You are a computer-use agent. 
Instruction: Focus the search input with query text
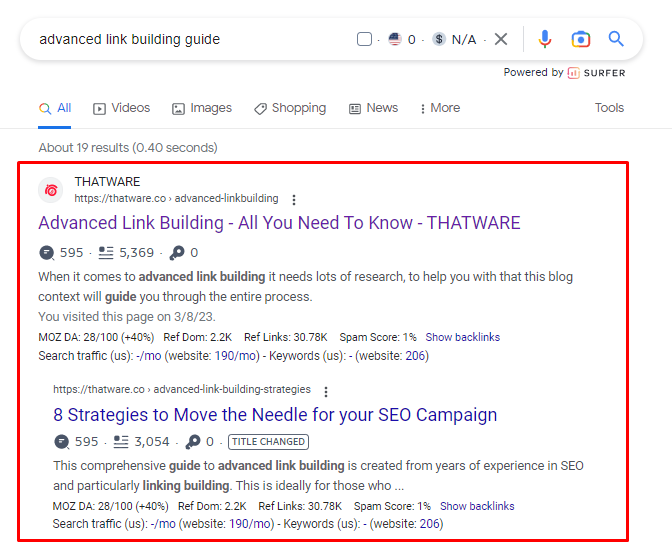(x=129, y=39)
